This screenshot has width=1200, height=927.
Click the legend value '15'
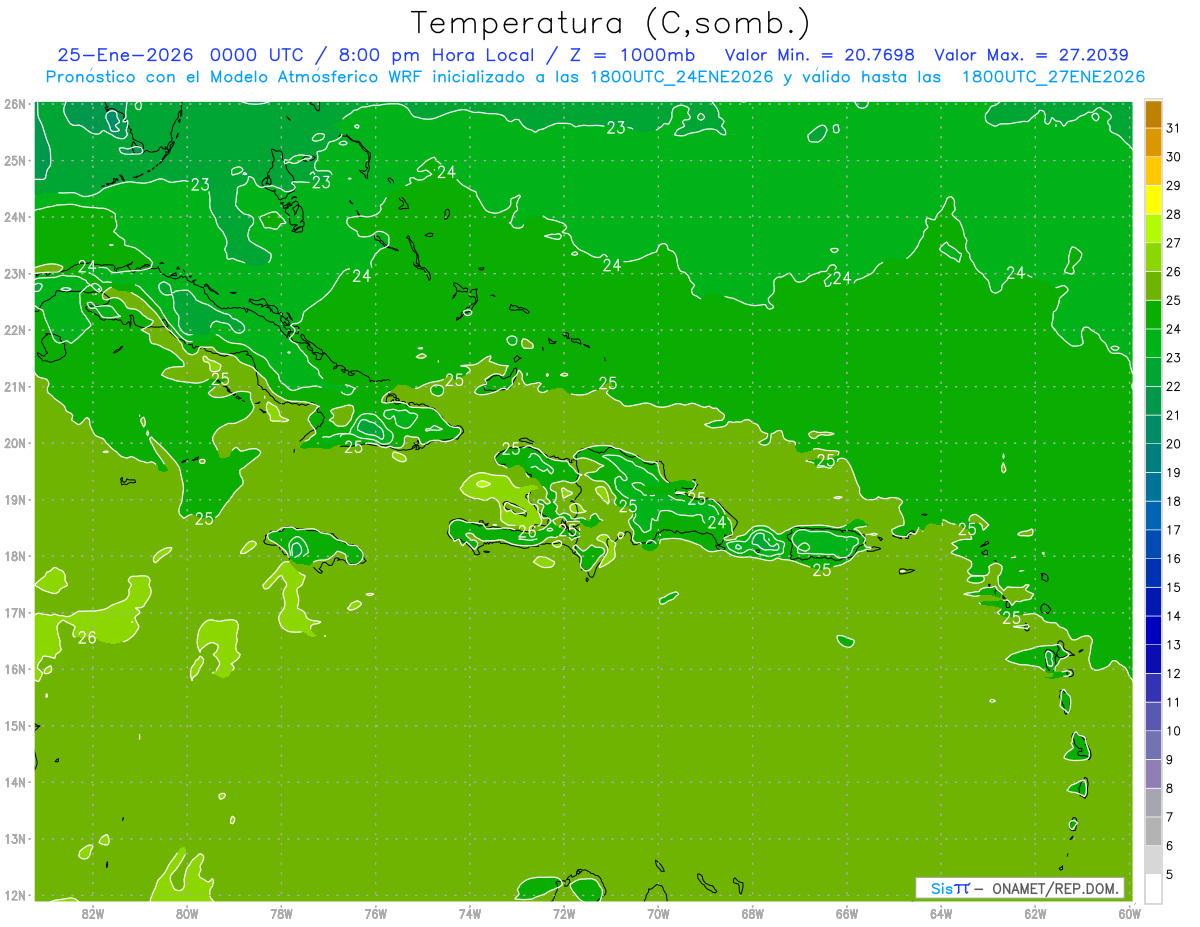point(1173,587)
